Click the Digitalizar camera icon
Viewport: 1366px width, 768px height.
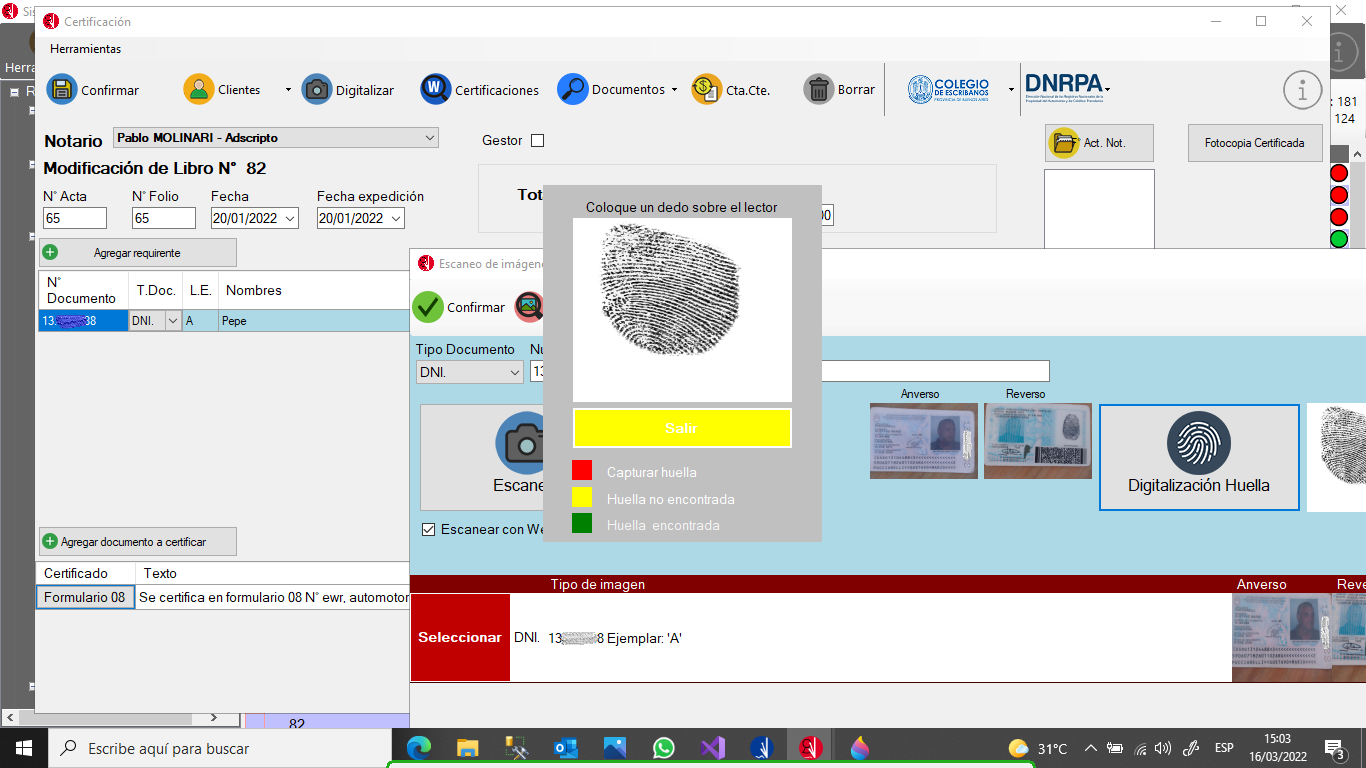pyautogui.click(x=317, y=89)
